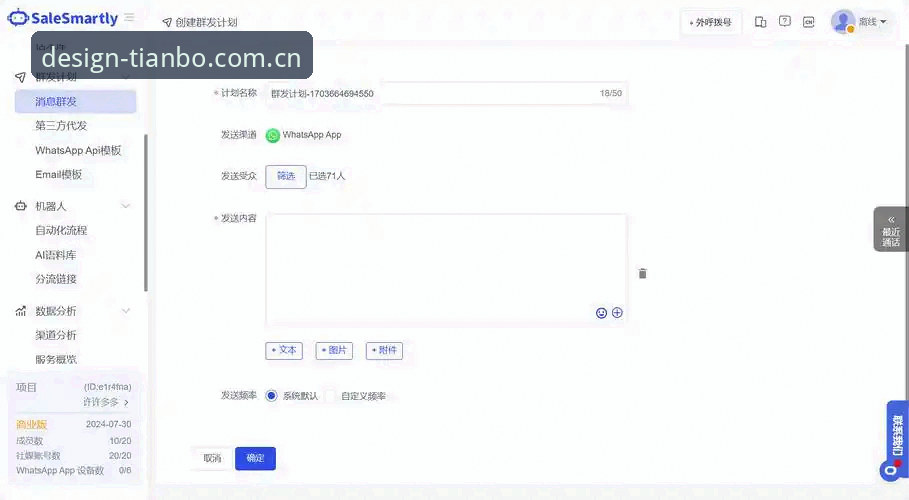The image size is (909, 500).
Task: Open 服务概览 in sidebar
Action: (x=56, y=360)
